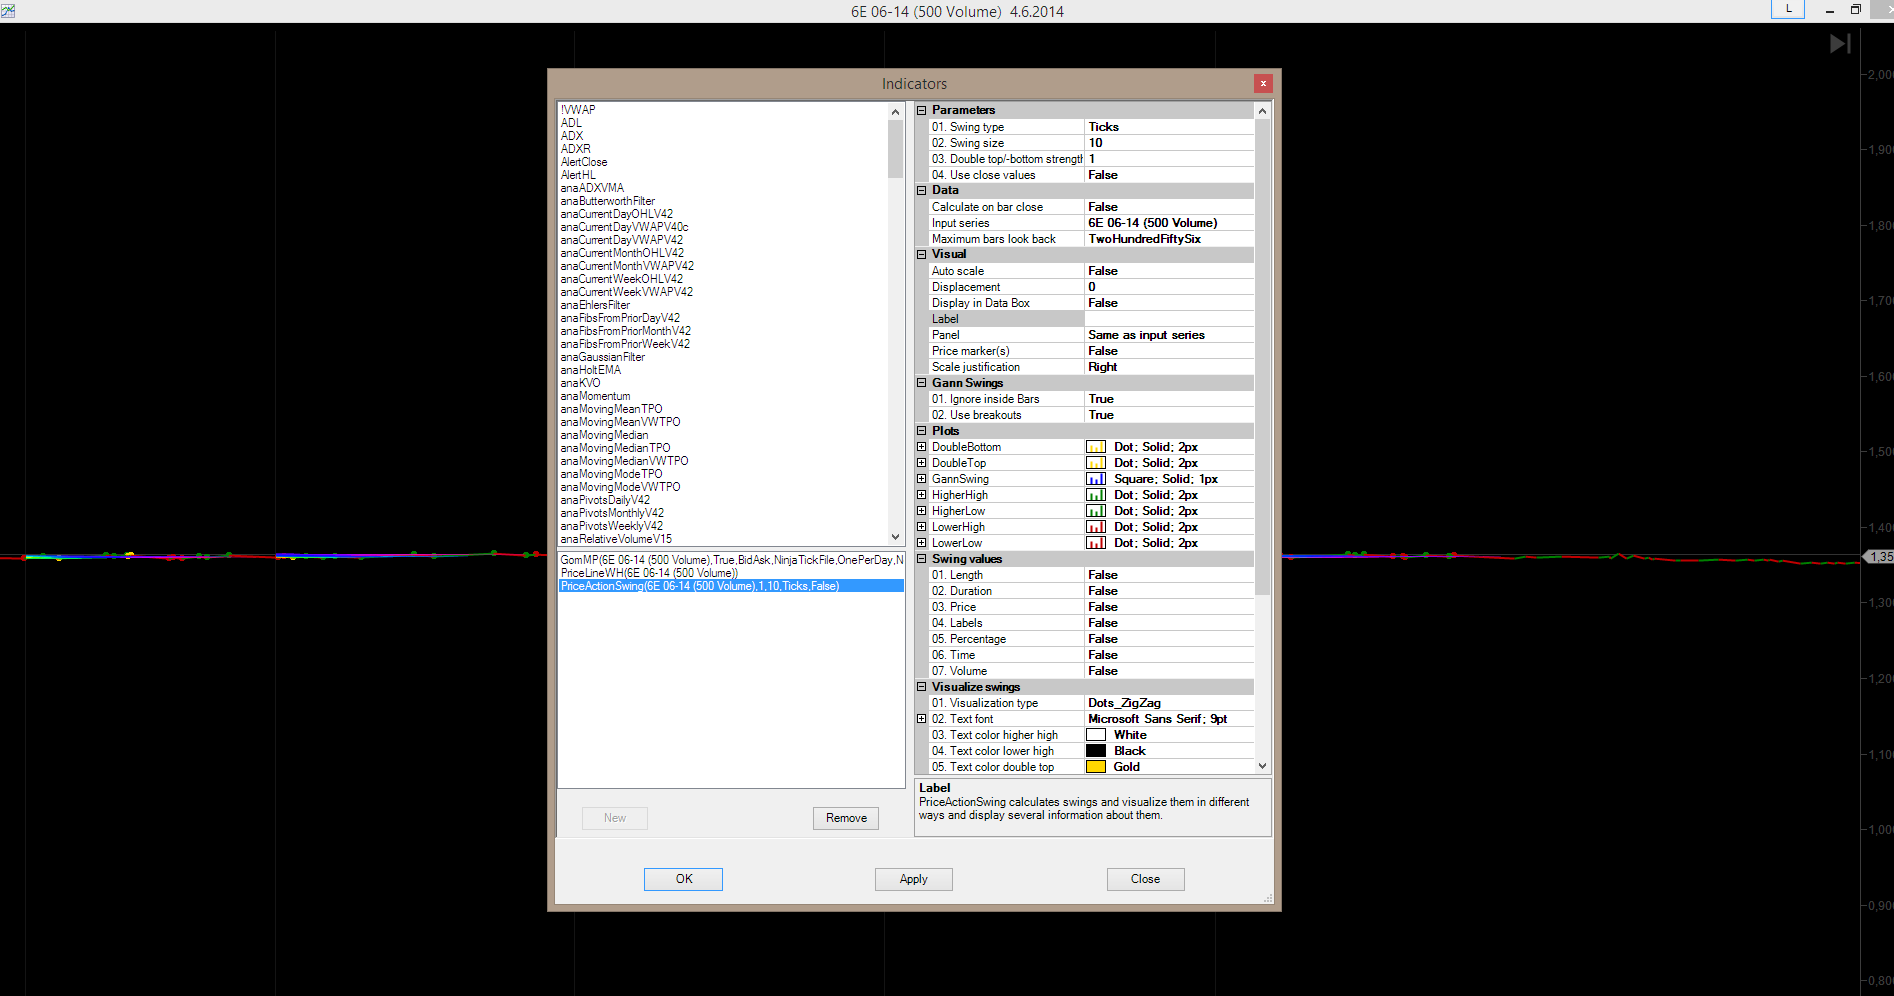Click the HigherLow plot style icon

point(1096,511)
